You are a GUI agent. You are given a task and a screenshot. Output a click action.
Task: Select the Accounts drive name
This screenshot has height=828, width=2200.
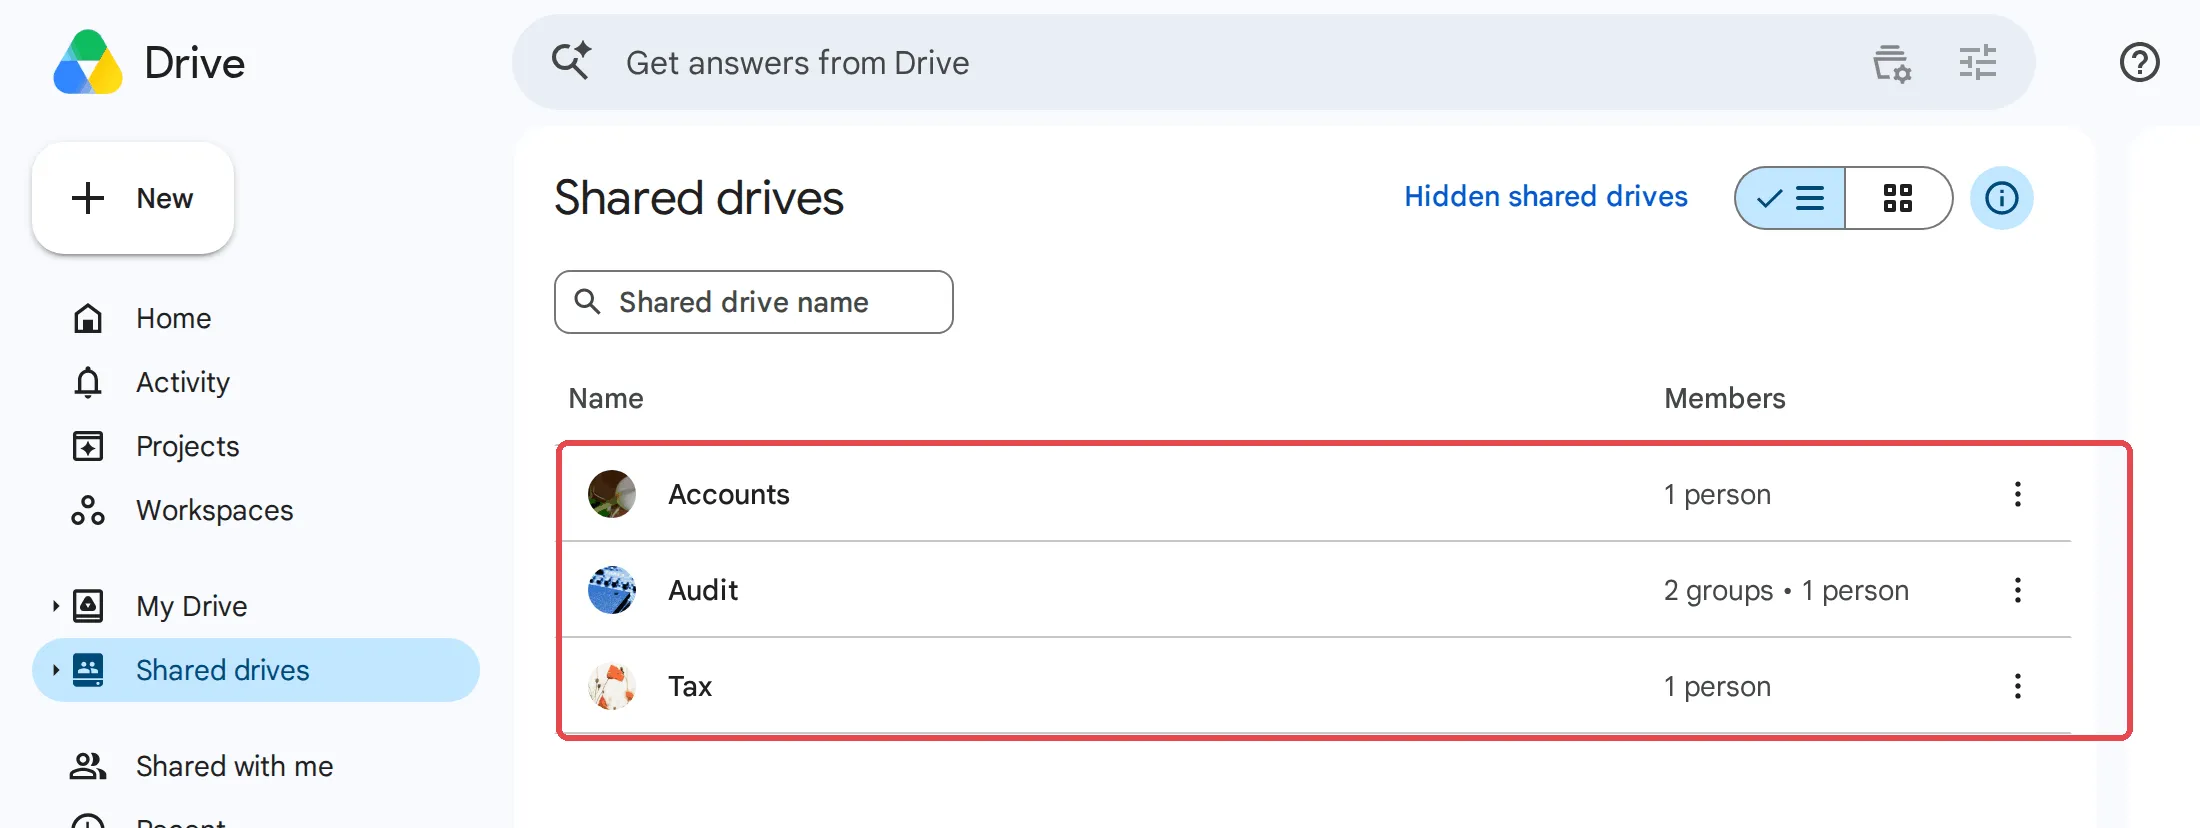(729, 494)
